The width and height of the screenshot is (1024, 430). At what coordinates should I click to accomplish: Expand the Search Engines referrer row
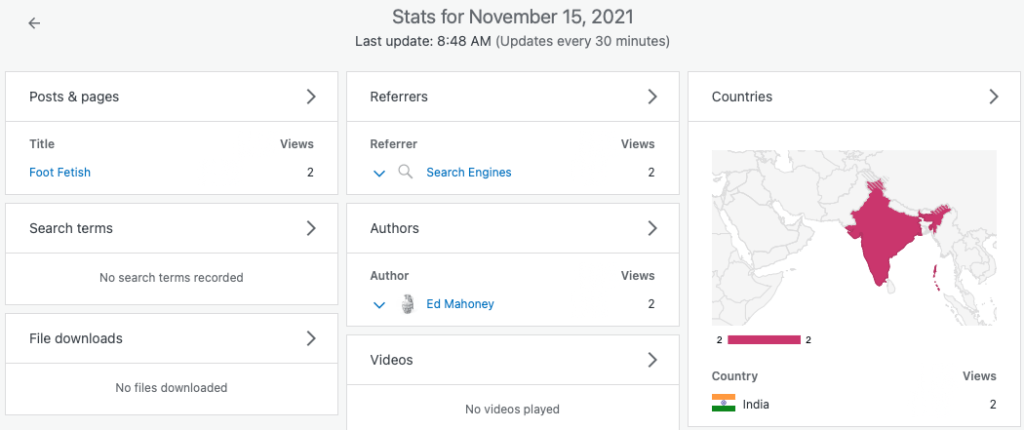click(379, 173)
